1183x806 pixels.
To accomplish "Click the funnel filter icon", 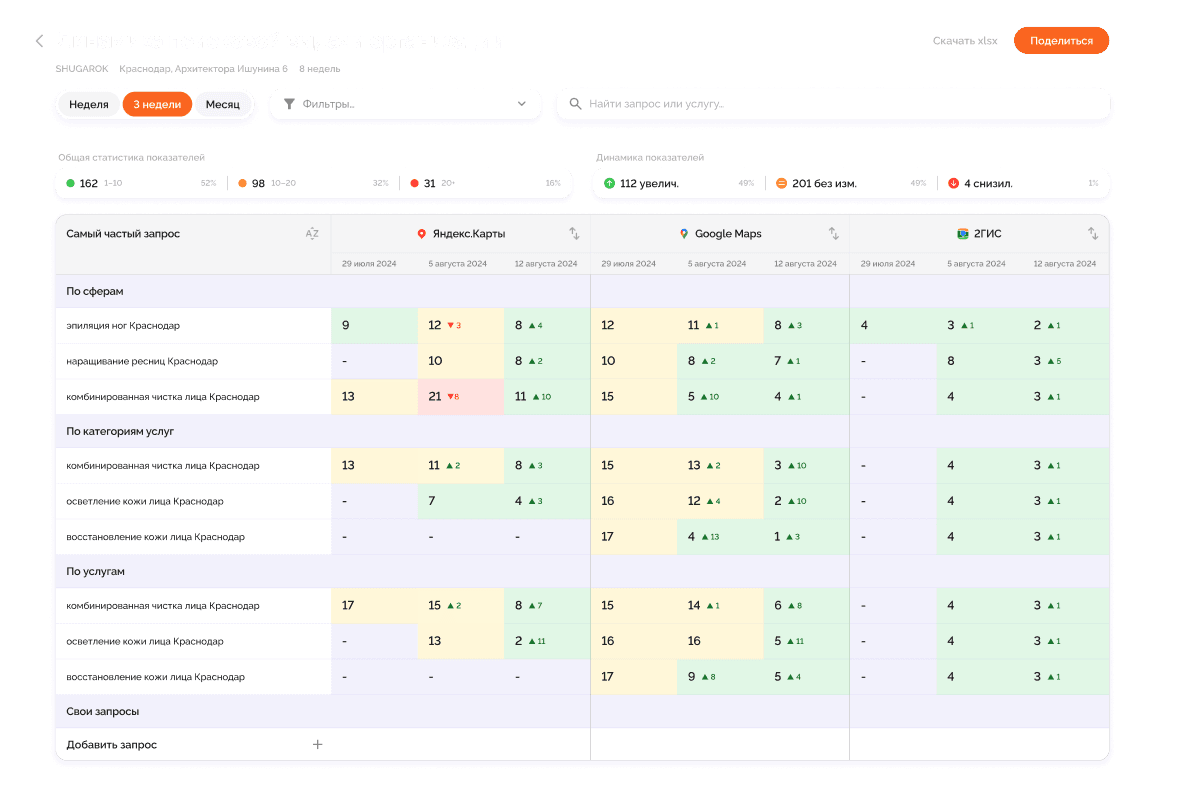I will 289,104.
